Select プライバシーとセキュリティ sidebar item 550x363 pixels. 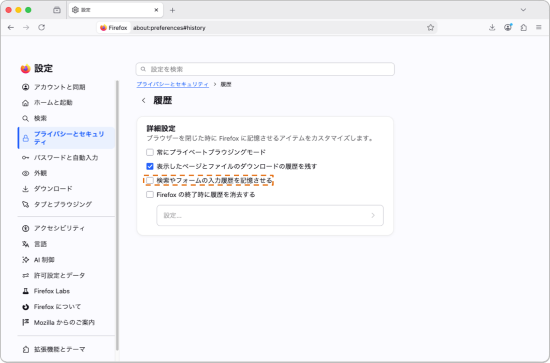pos(67,138)
